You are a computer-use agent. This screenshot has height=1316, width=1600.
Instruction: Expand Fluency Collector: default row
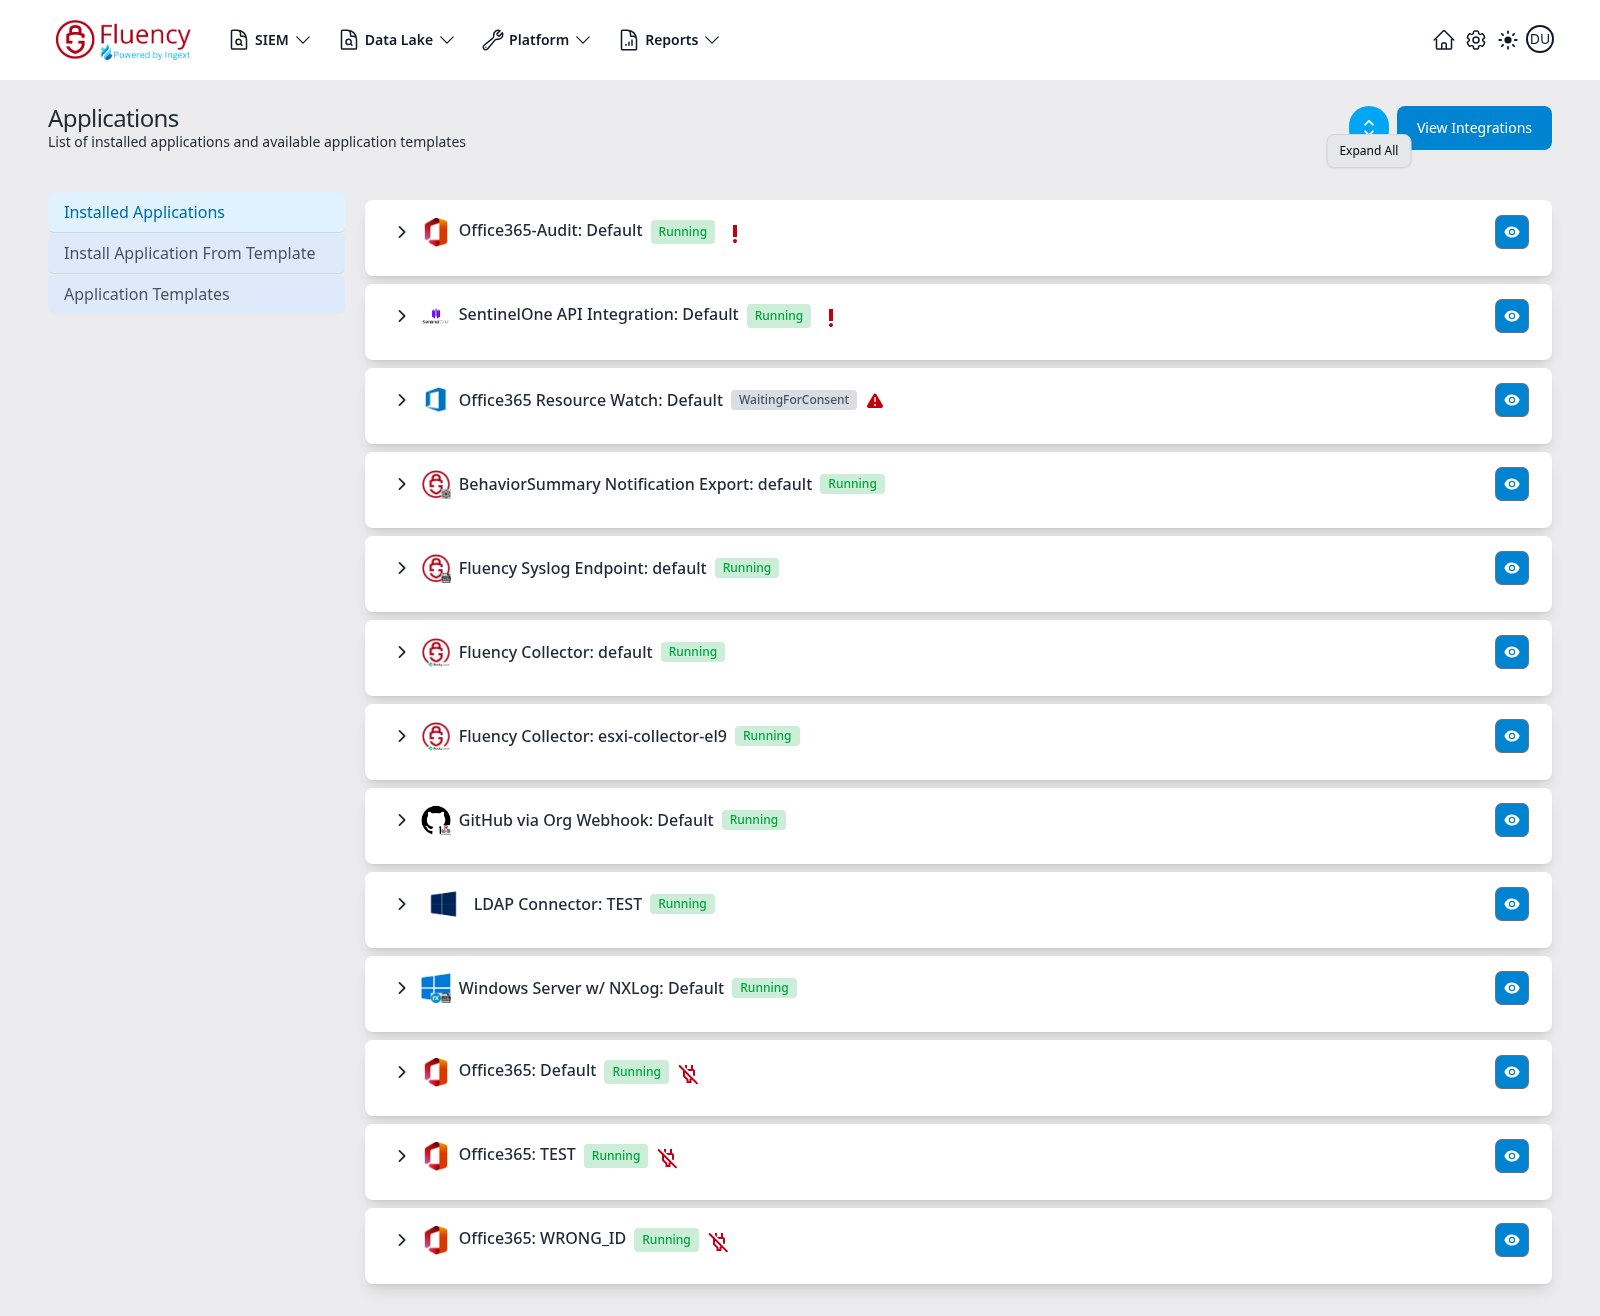tap(402, 652)
